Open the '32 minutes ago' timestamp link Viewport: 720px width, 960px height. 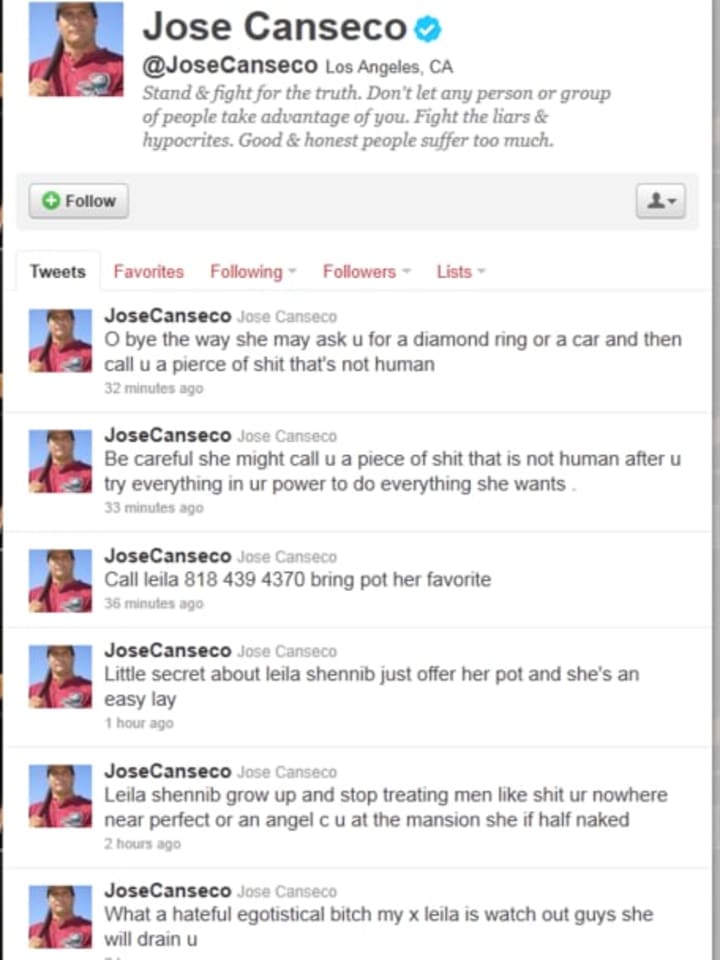[154, 388]
